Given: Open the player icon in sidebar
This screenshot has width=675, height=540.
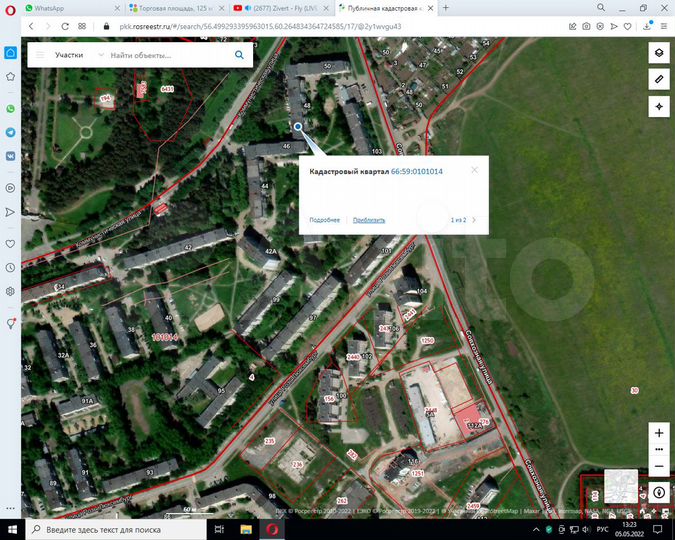Looking at the screenshot, I should pyautogui.click(x=10, y=188).
